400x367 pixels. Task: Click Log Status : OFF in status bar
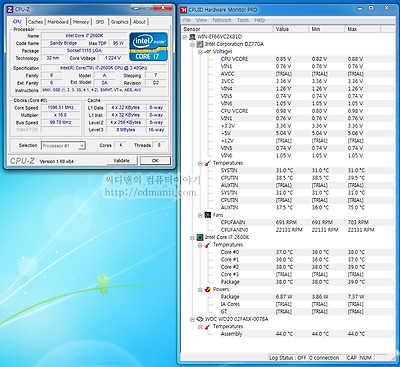288,358
